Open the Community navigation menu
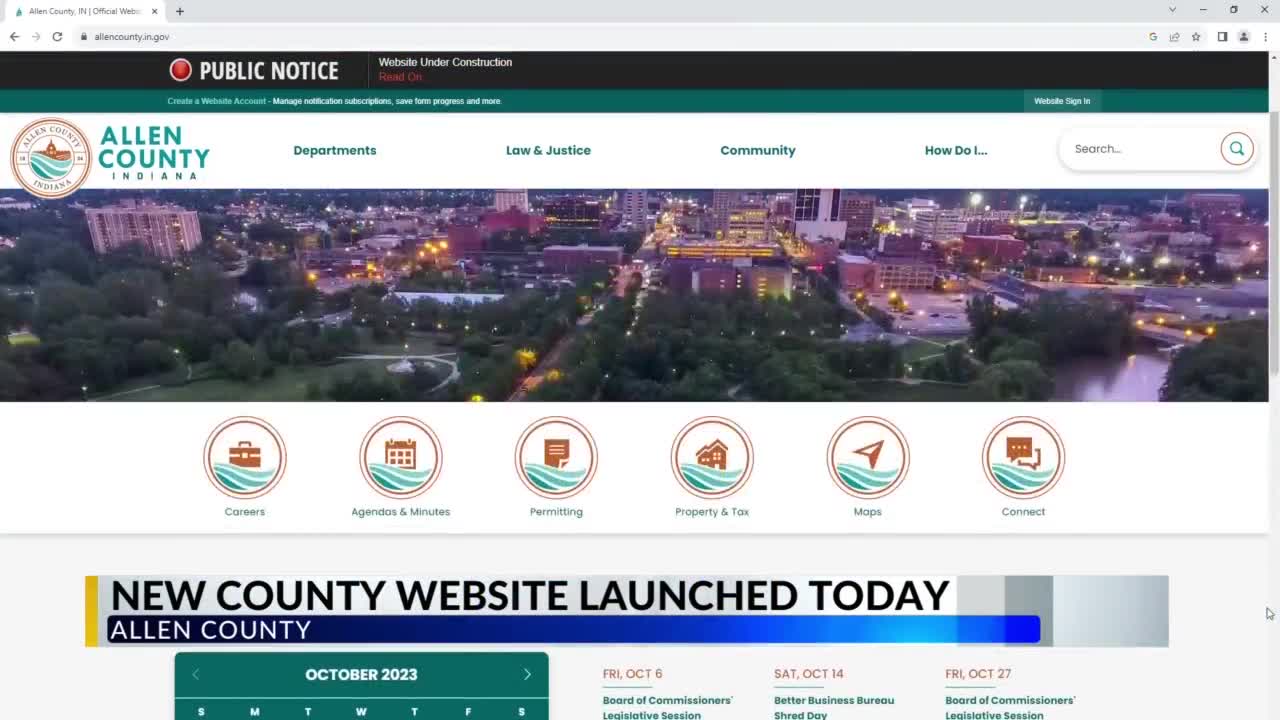 point(757,150)
